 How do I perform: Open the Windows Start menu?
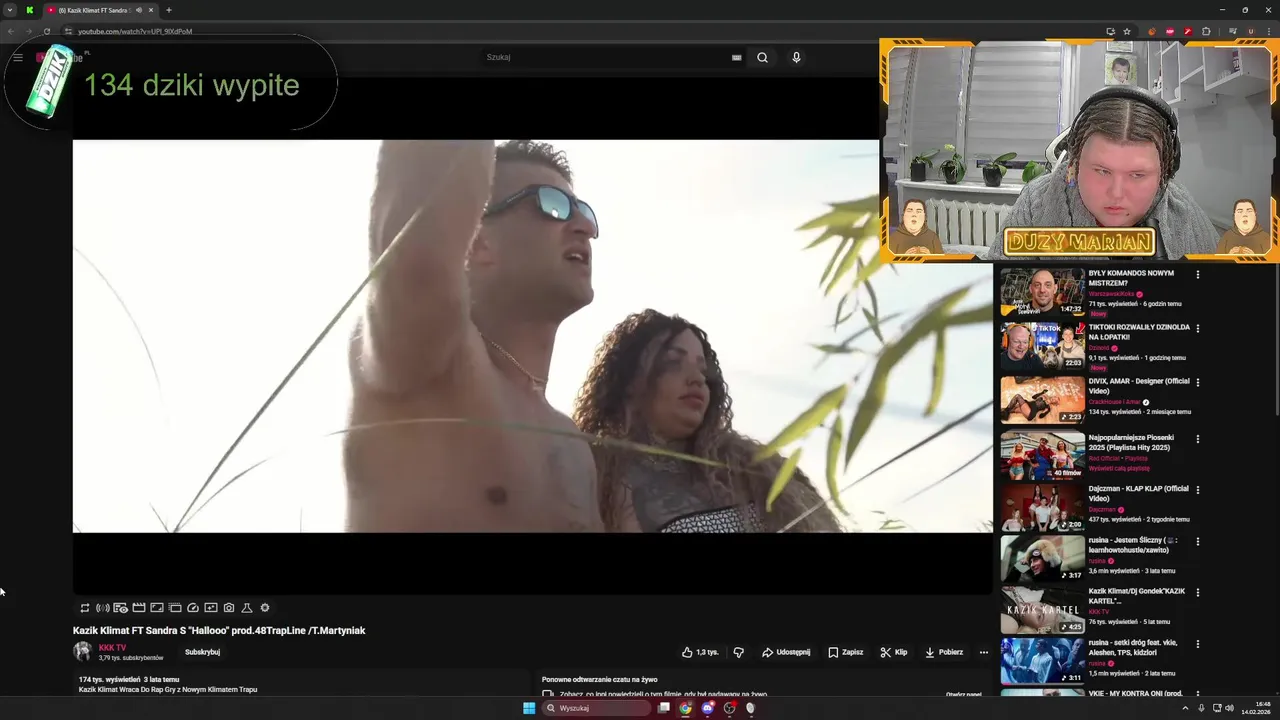click(x=529, y=708)
